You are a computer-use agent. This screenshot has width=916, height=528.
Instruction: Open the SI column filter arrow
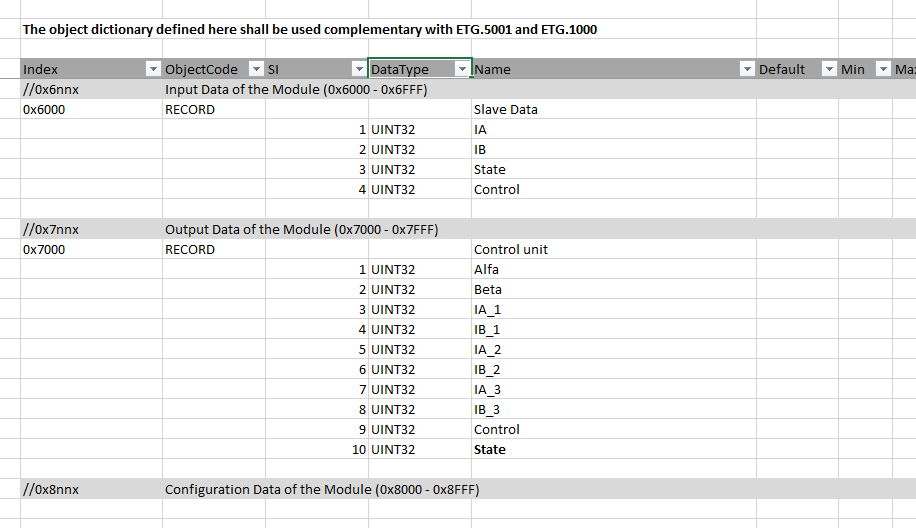[x=359, y=70]
